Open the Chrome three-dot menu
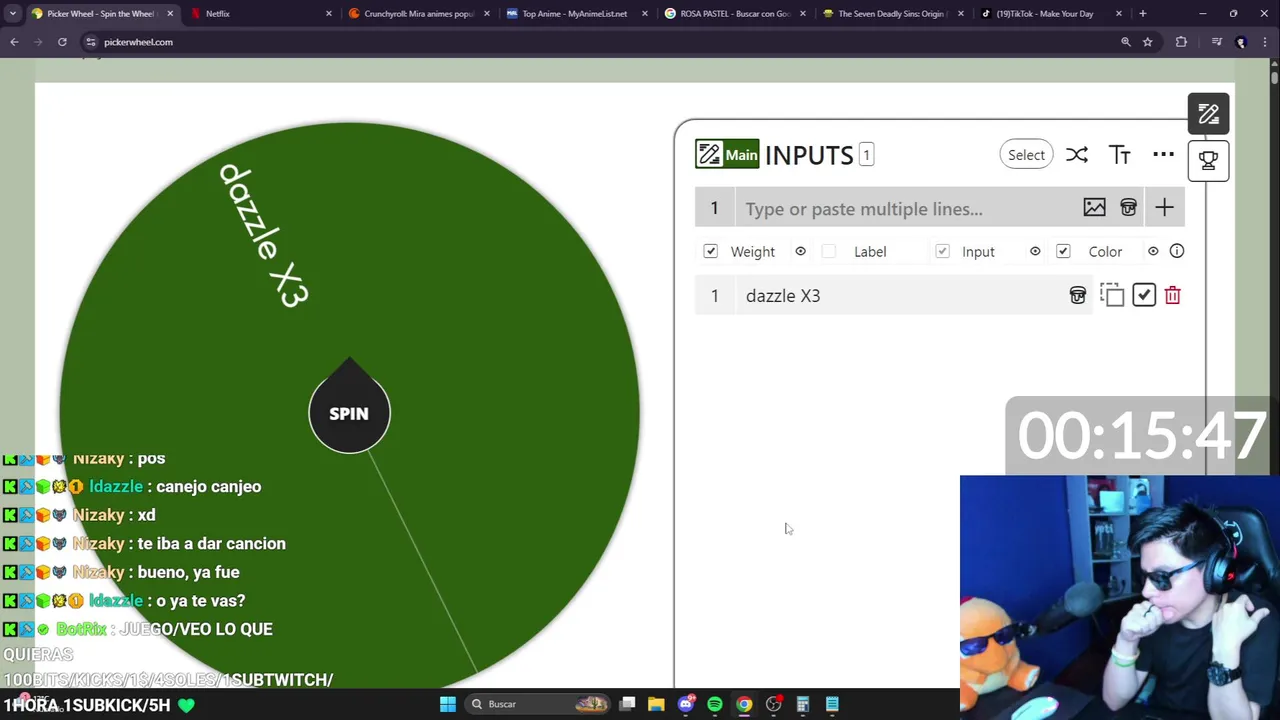Image resolution: width=1280 pixels, height=720 pixels. click(1266, 42)
